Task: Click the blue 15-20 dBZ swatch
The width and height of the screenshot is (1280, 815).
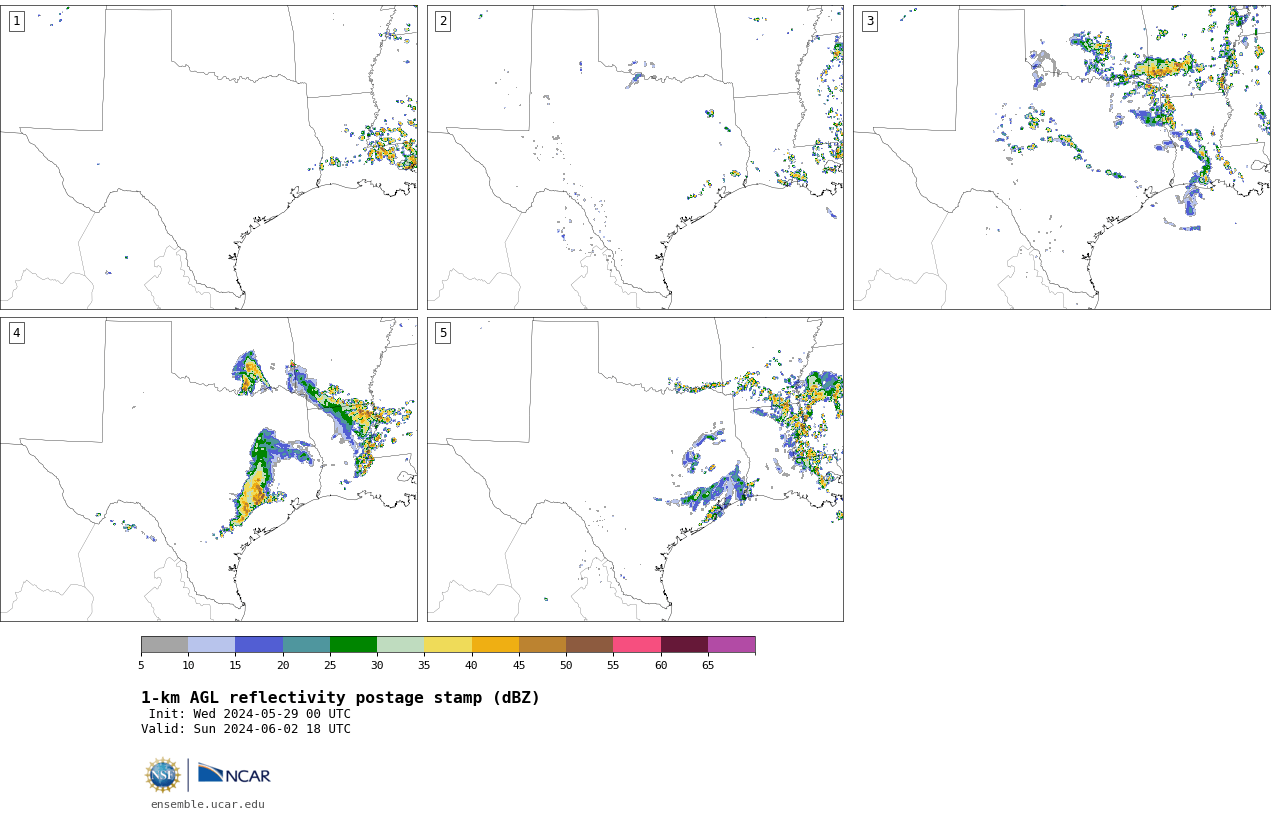Action: coord(259,644)
